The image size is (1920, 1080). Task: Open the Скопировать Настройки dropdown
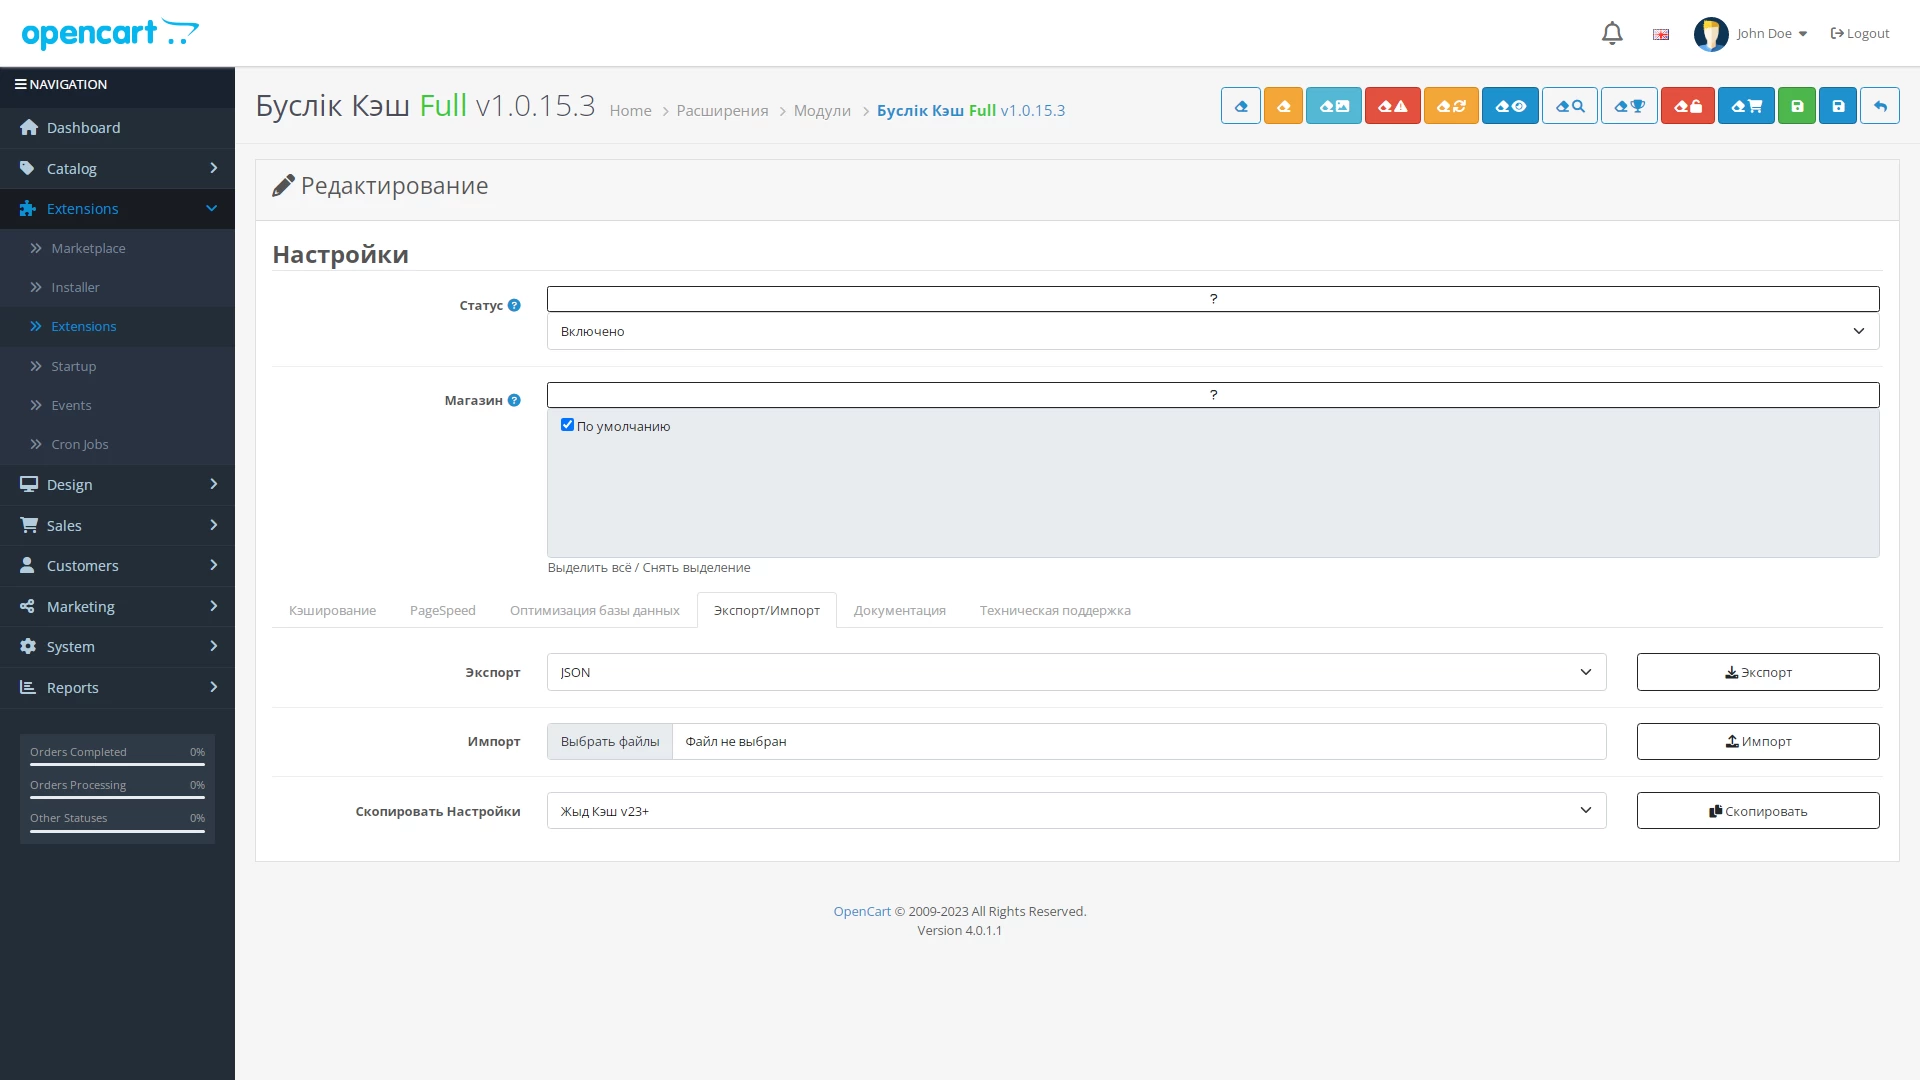pos(1077,811)
